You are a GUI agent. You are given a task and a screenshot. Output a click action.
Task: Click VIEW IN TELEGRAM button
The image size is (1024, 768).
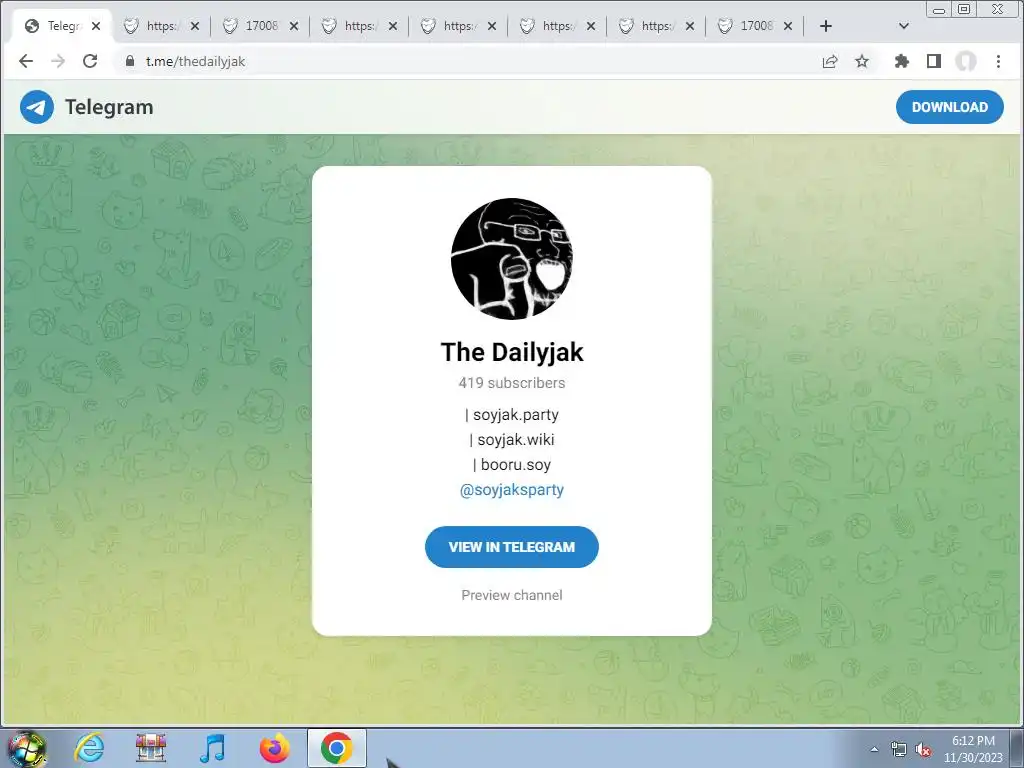coord(511,547)
